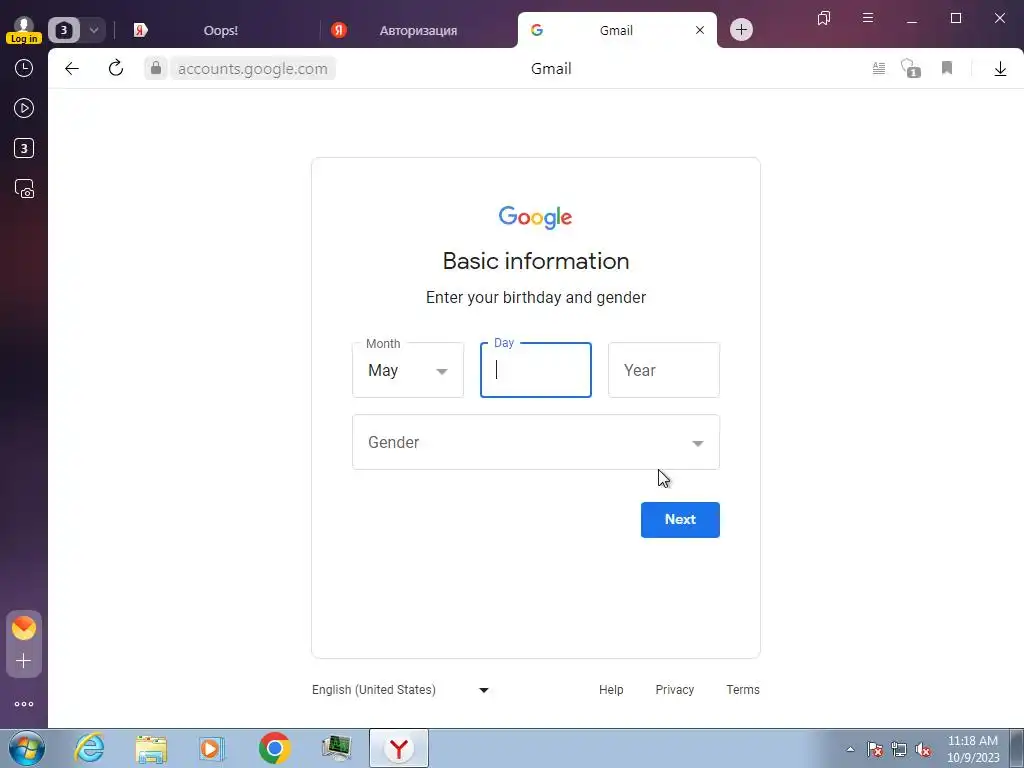Go back to the previous page
The height and width of the screenshot is (768, 1024).
tap(72, 69)
